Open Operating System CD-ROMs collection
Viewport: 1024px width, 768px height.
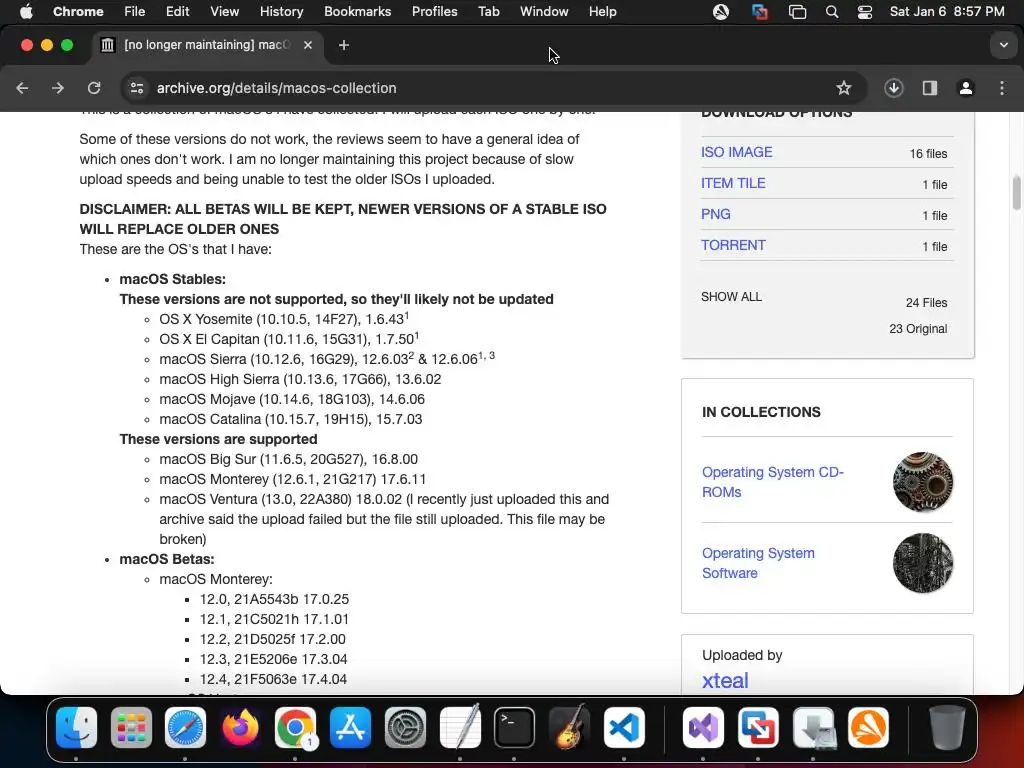[x=773, y=482]
